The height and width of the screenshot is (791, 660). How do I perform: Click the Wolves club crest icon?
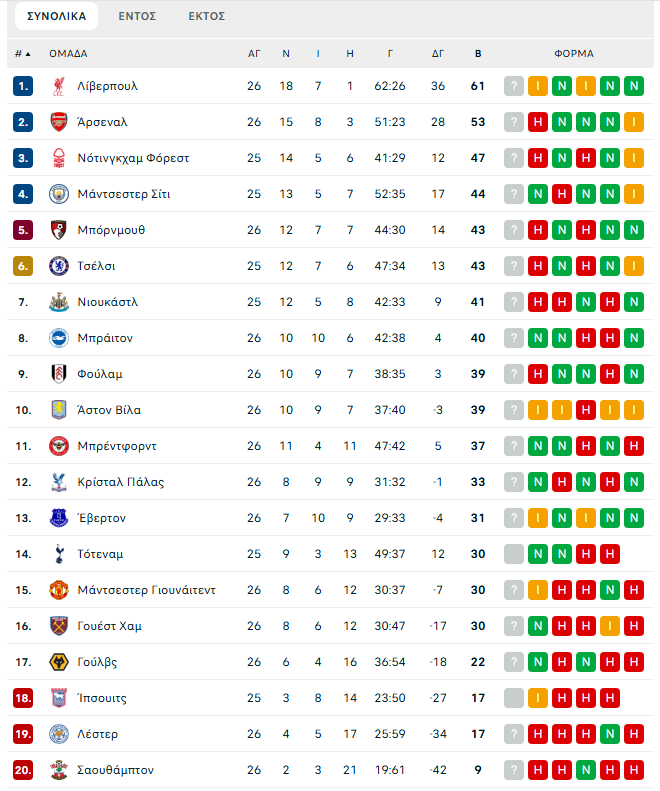(x=59, y=662)
